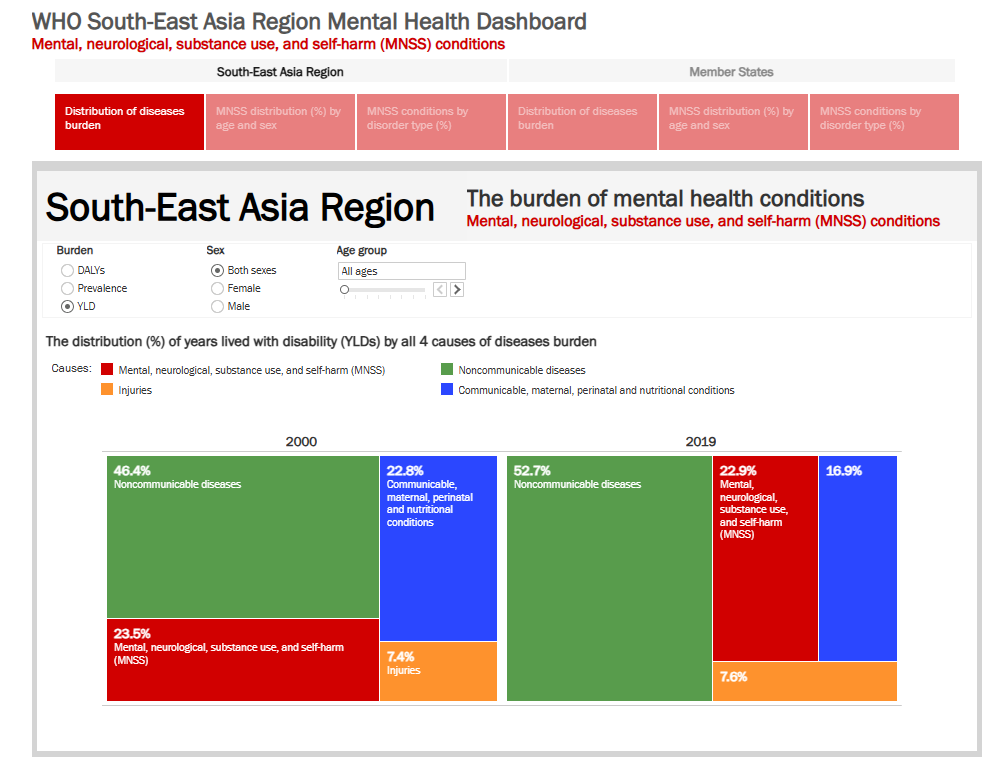
Task: Open South-East Asia Region section tab
Action: click(x=280, y=71)
